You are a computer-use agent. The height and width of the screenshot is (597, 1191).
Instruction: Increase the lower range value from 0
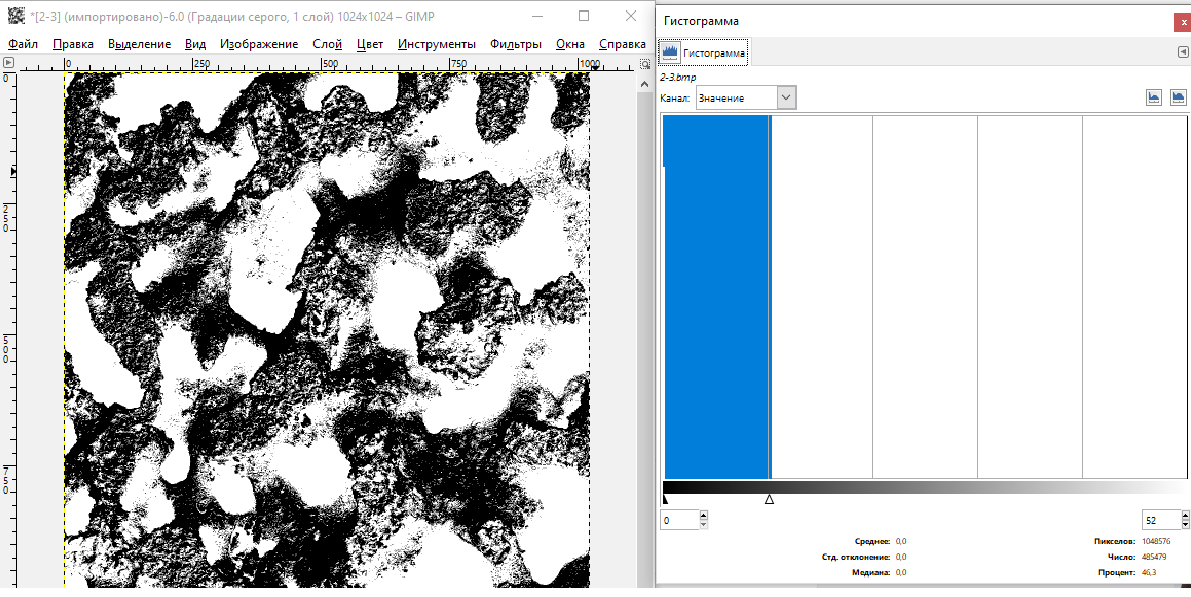pos(704,516)
